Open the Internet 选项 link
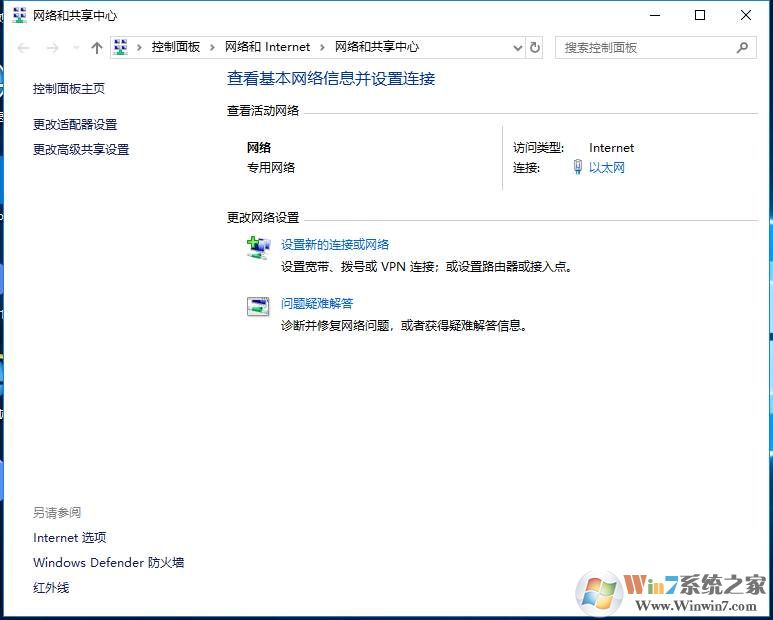This screenshot has height=620, width=773. coord(69,538)
